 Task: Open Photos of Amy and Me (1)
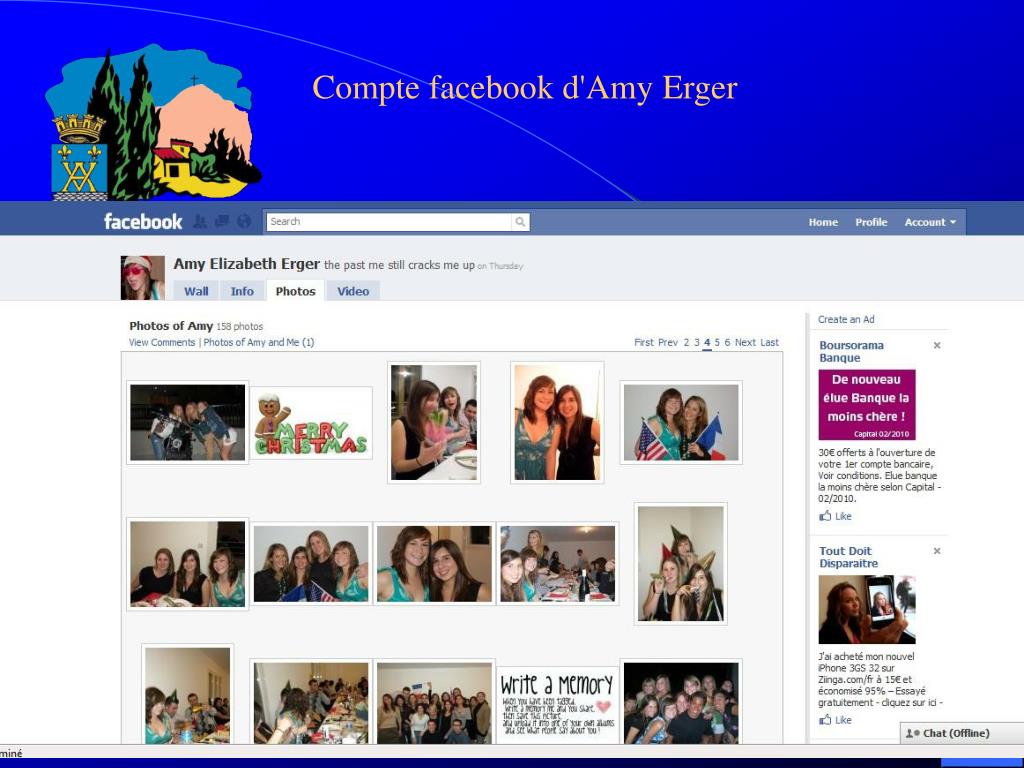[259, 342]
